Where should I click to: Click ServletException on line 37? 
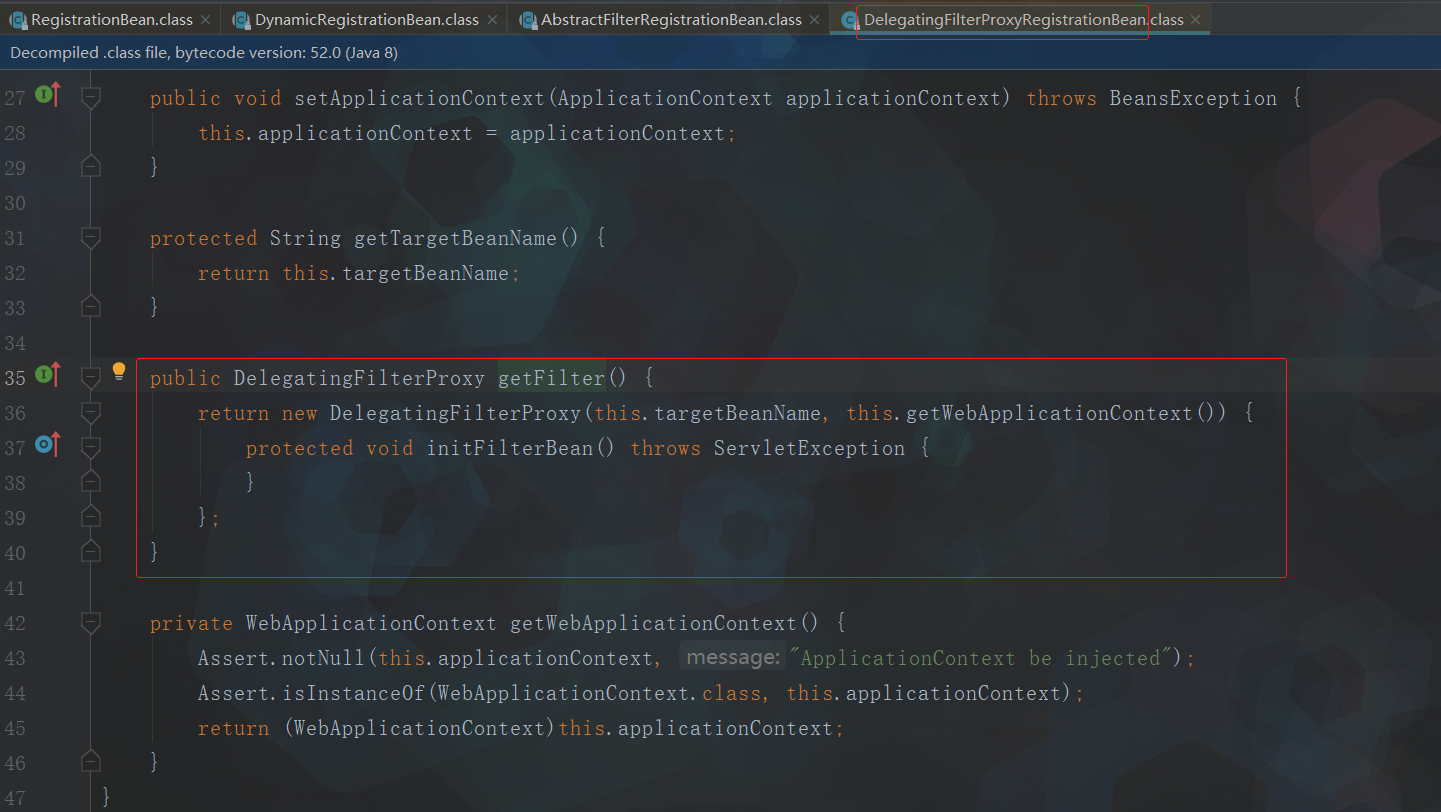(809, 448)
